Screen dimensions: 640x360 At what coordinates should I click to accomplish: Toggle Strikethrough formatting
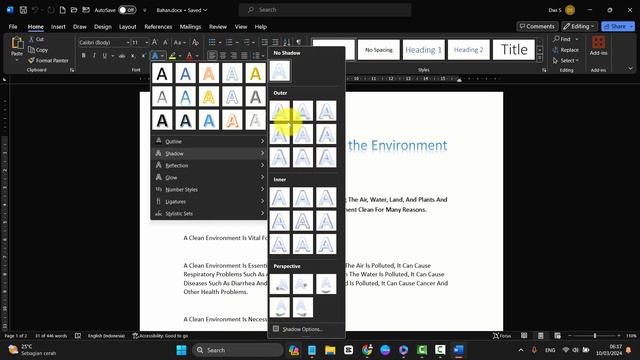click(122, 56)
